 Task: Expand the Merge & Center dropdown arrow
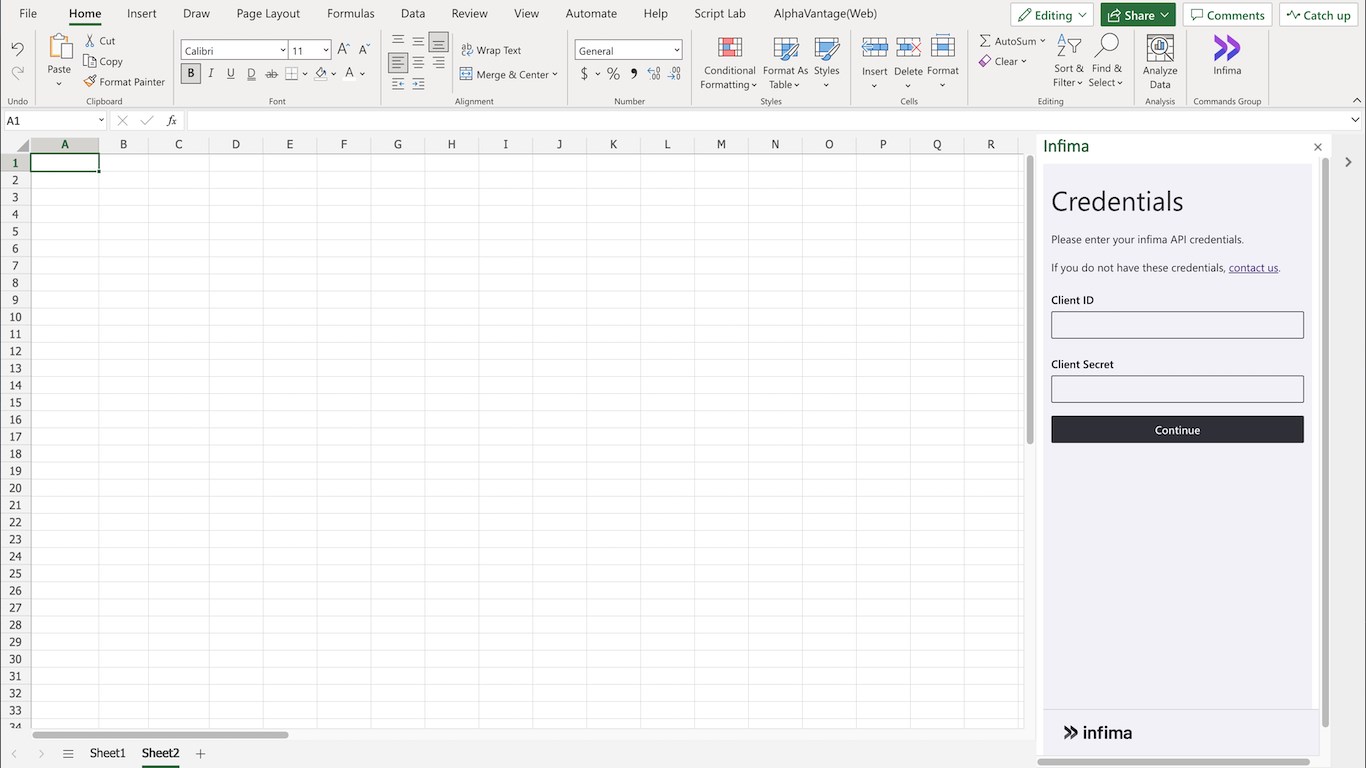[x=555, y=74]
